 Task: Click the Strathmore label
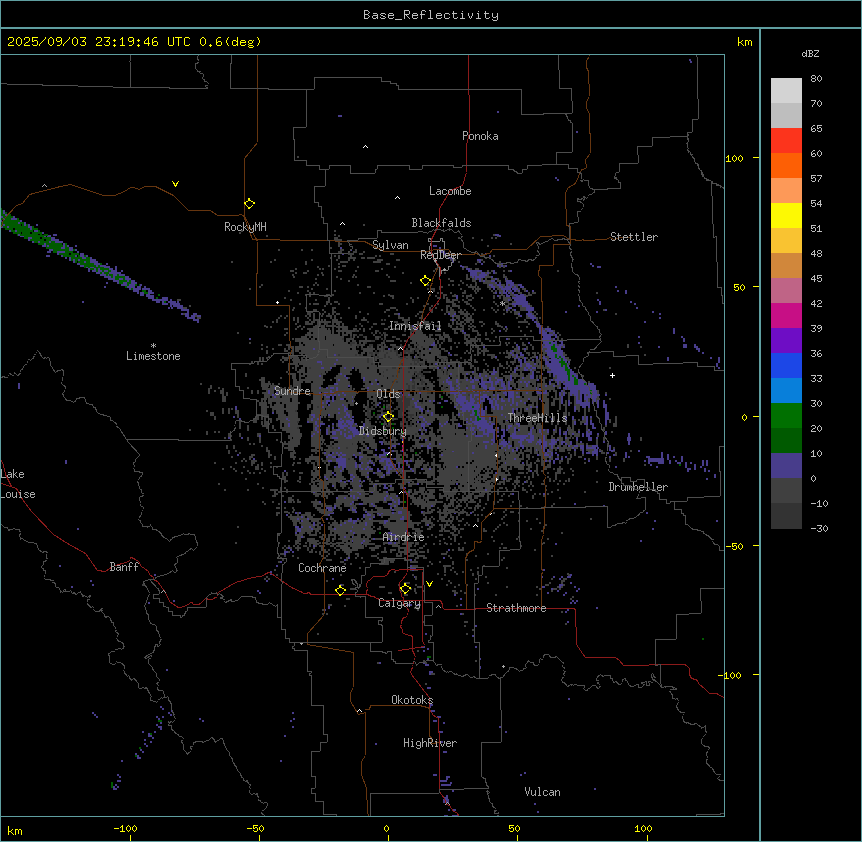[x=516, y=608]
